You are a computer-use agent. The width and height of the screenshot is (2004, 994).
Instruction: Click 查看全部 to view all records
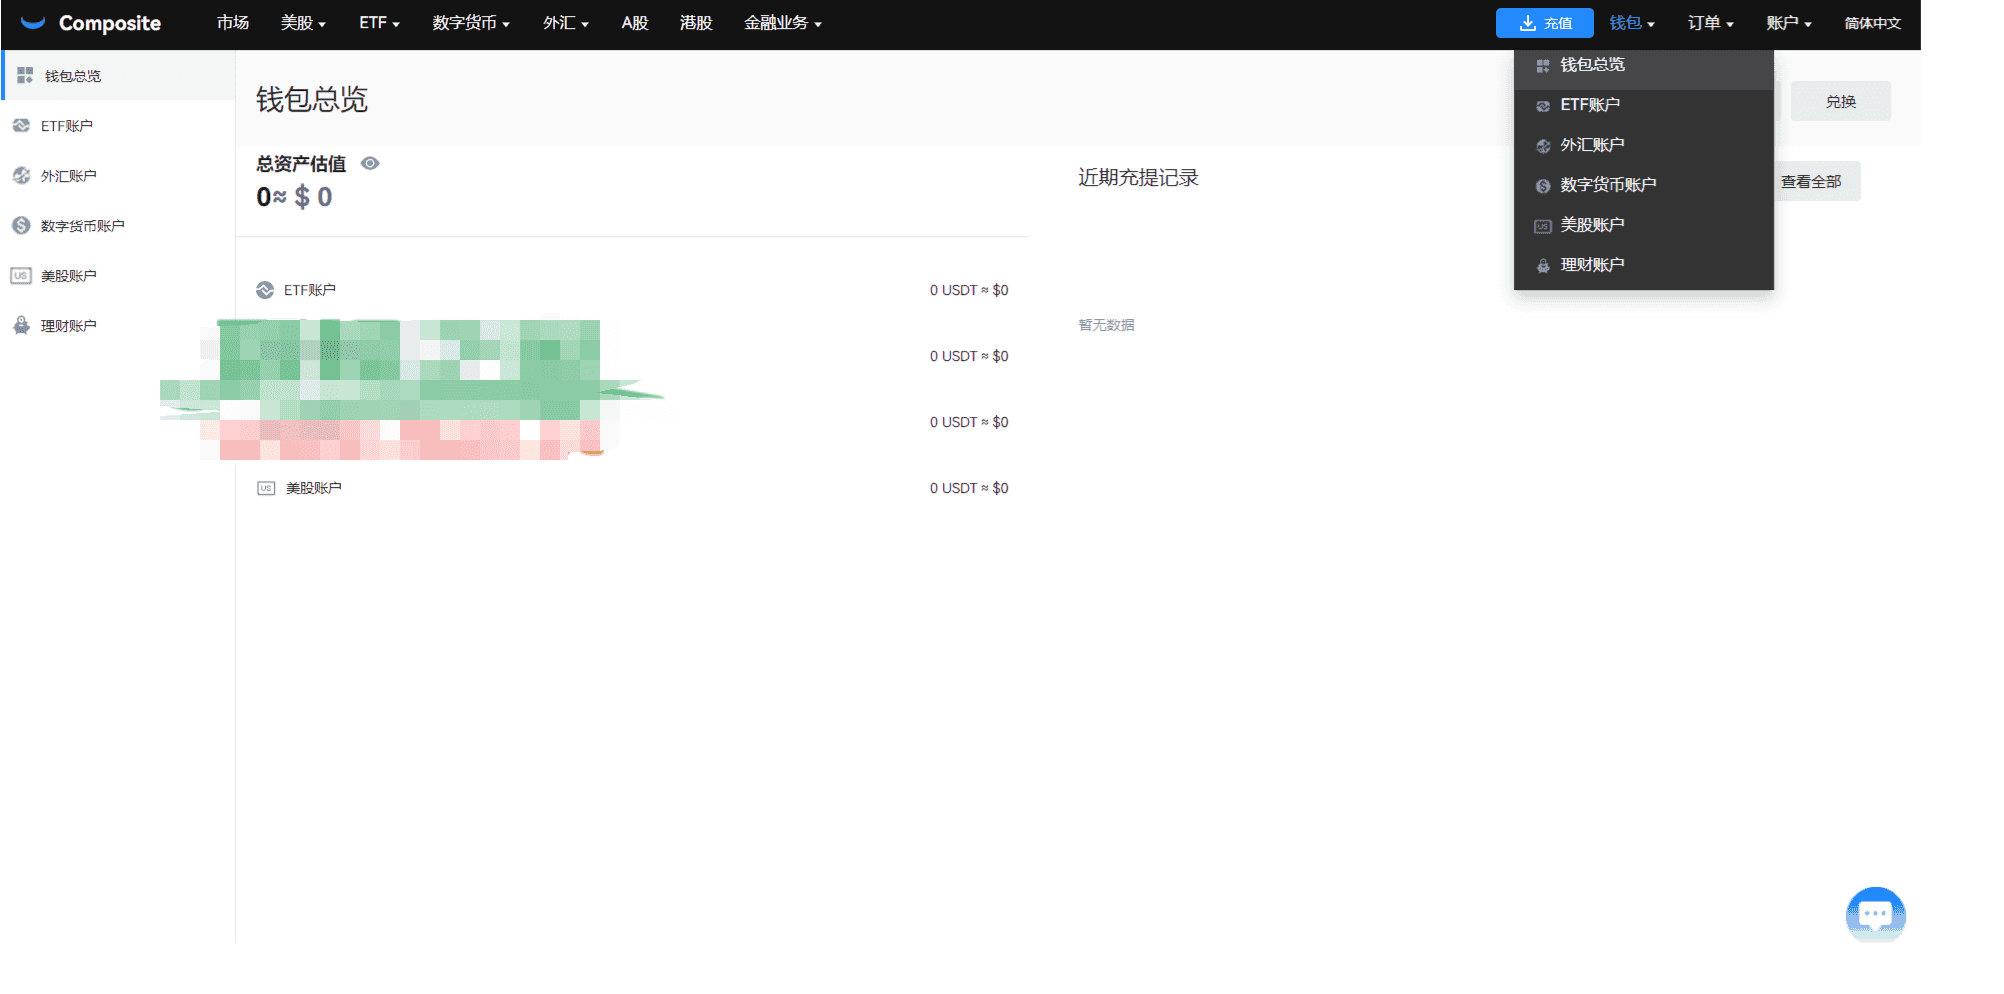[1811, 182]
